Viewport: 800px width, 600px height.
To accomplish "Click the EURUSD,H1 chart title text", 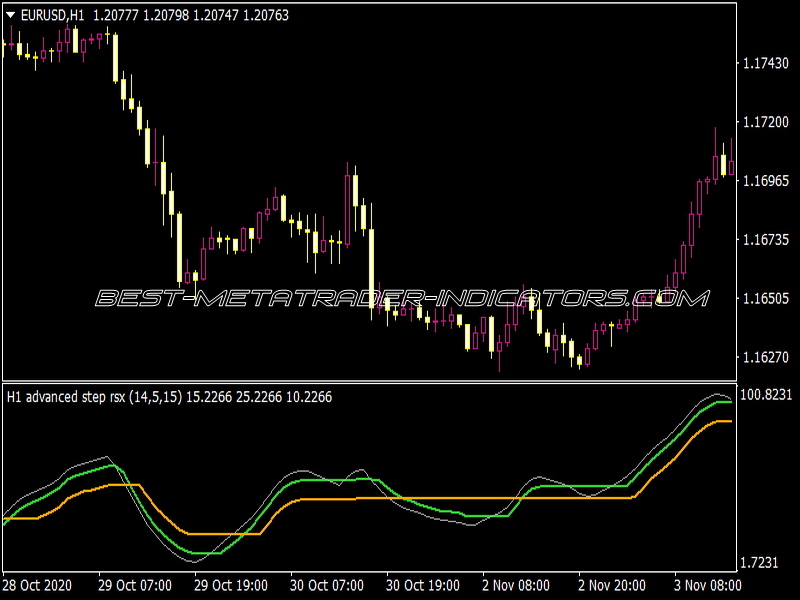I will coord(52,16).
